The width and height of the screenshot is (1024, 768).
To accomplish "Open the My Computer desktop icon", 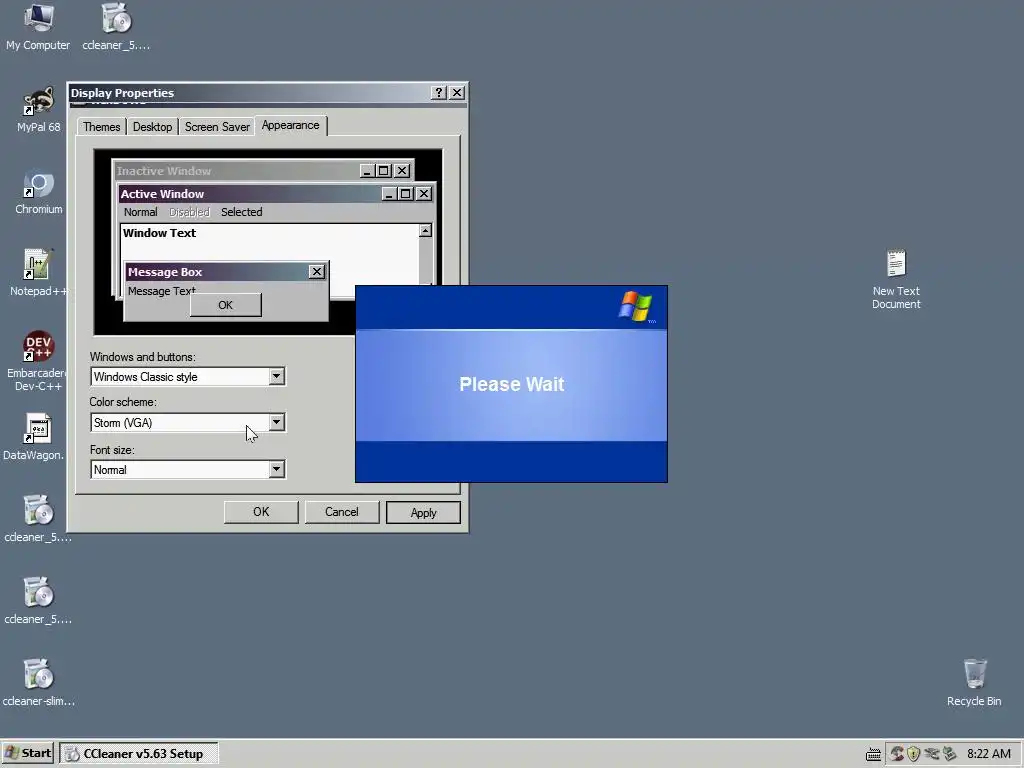I will coord(38,26).
